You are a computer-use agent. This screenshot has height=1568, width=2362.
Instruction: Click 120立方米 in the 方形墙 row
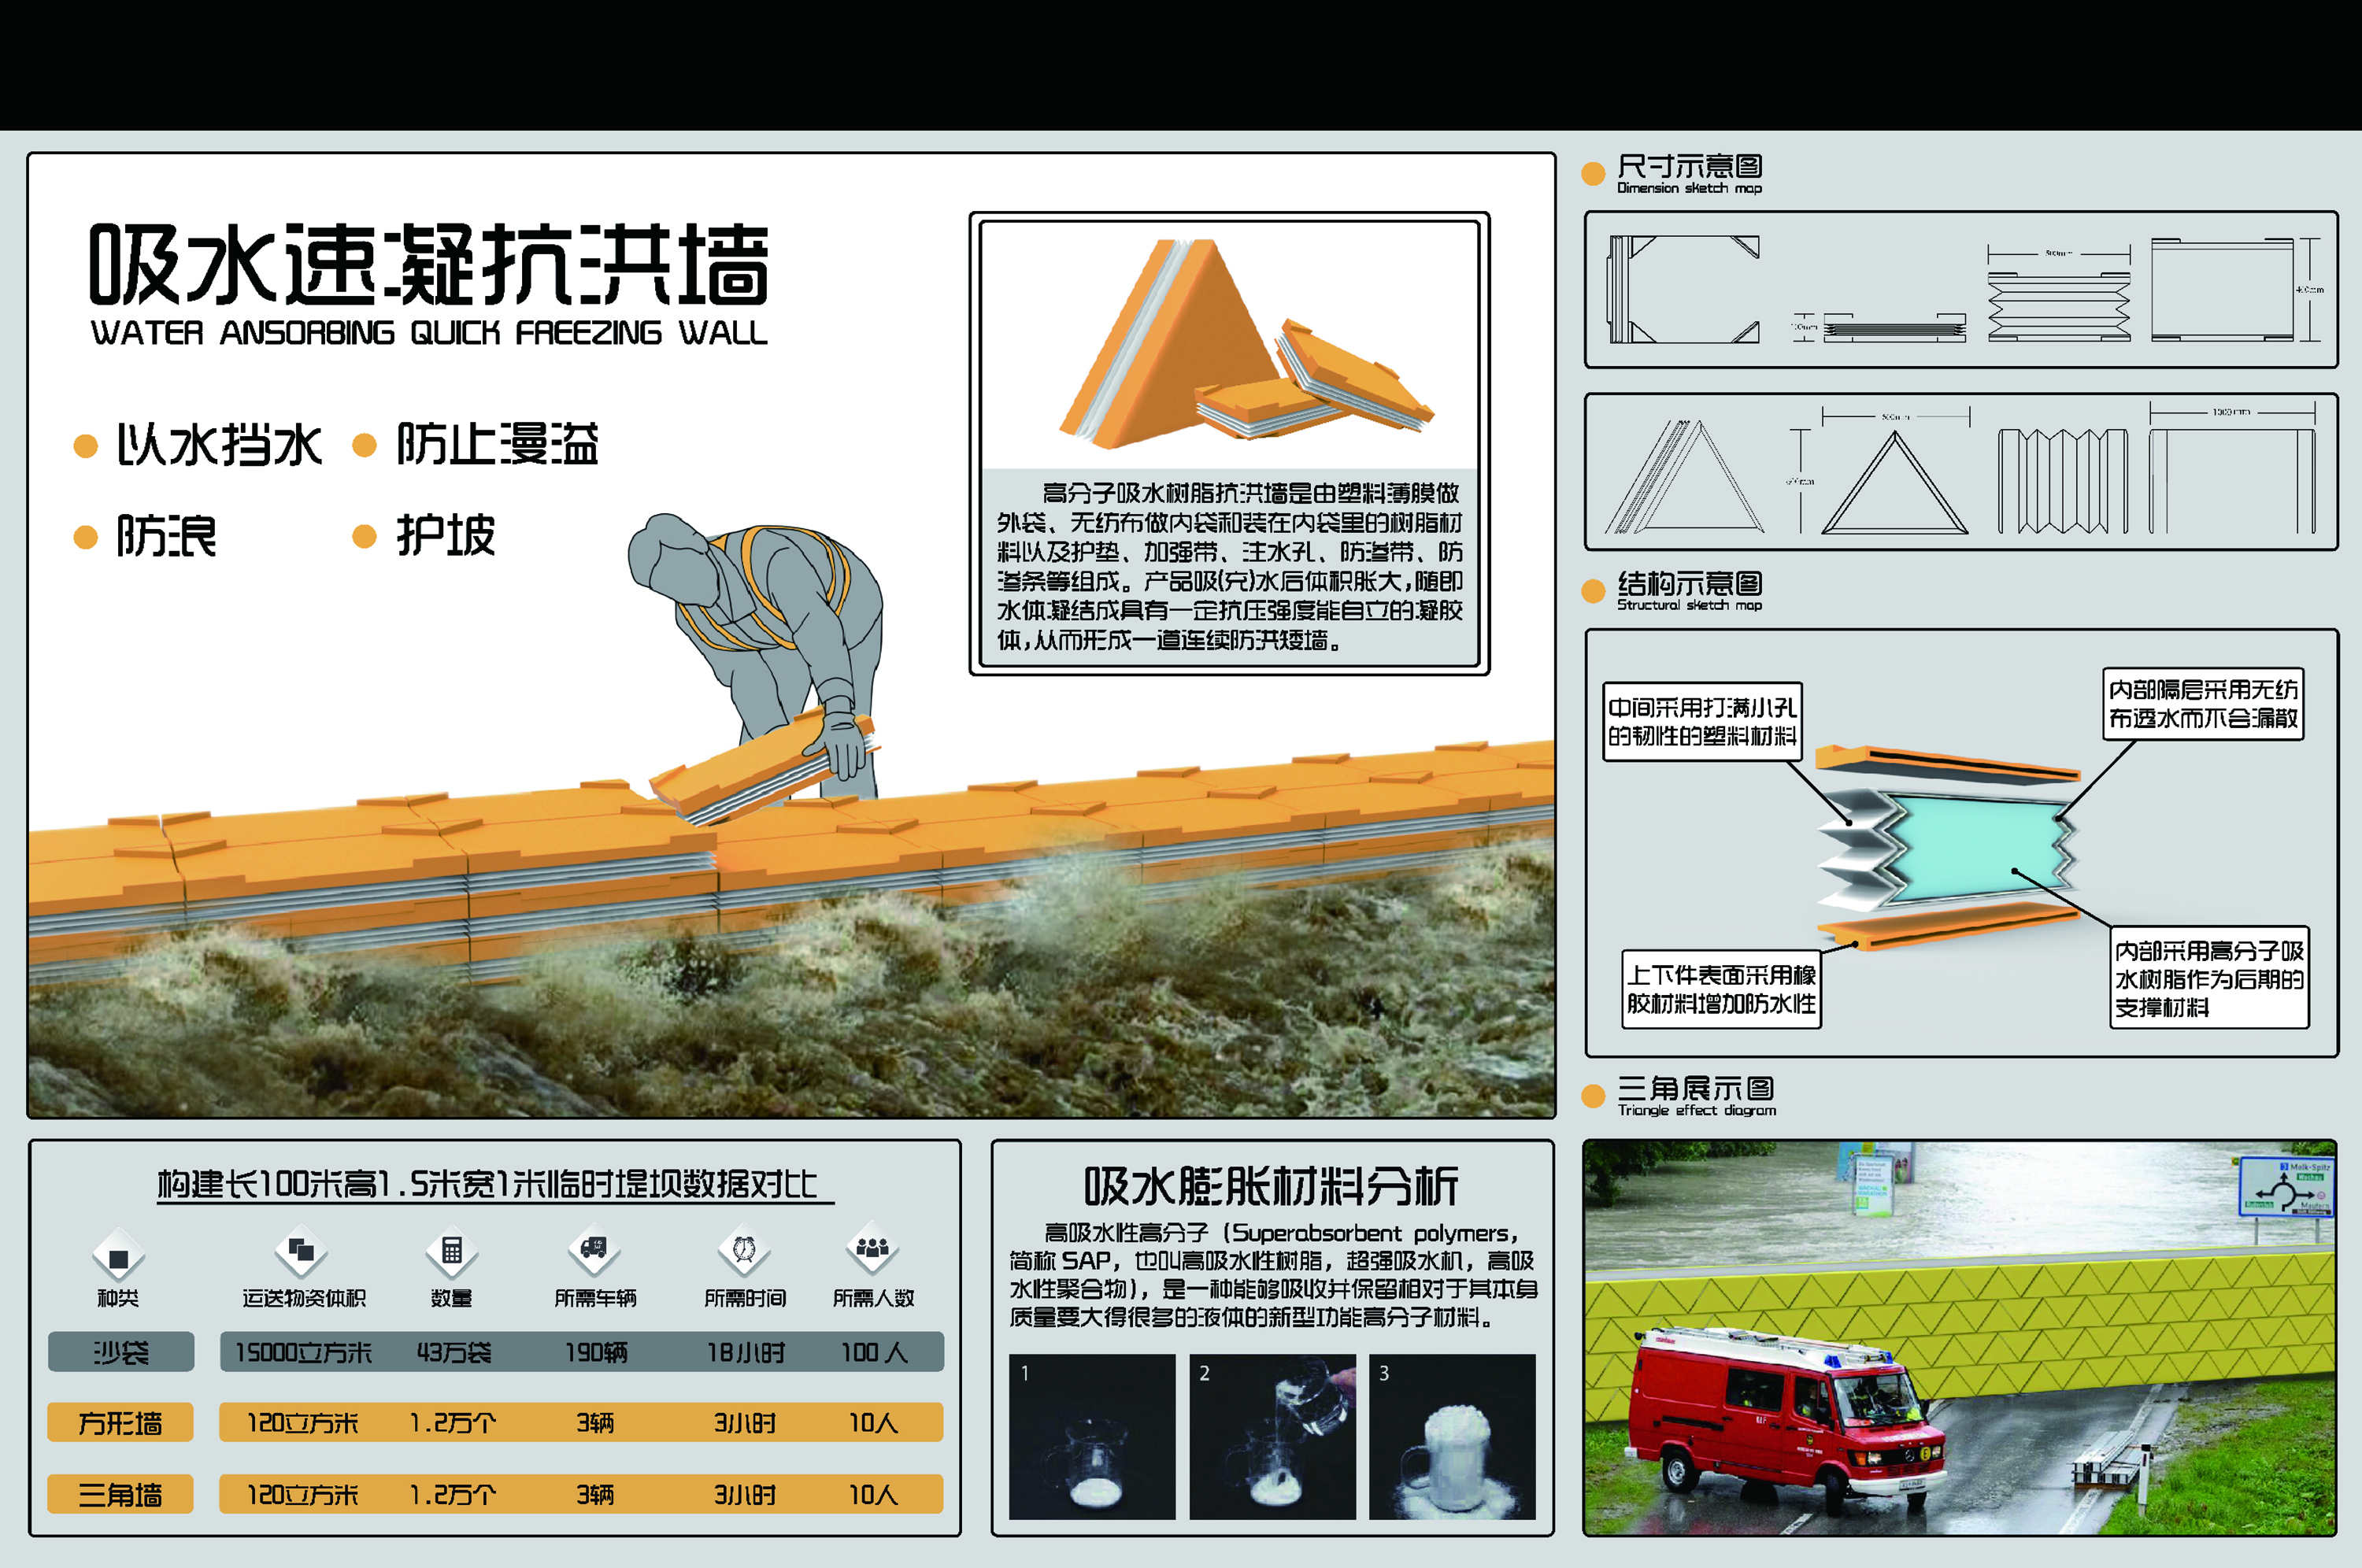pos(302,1422)
